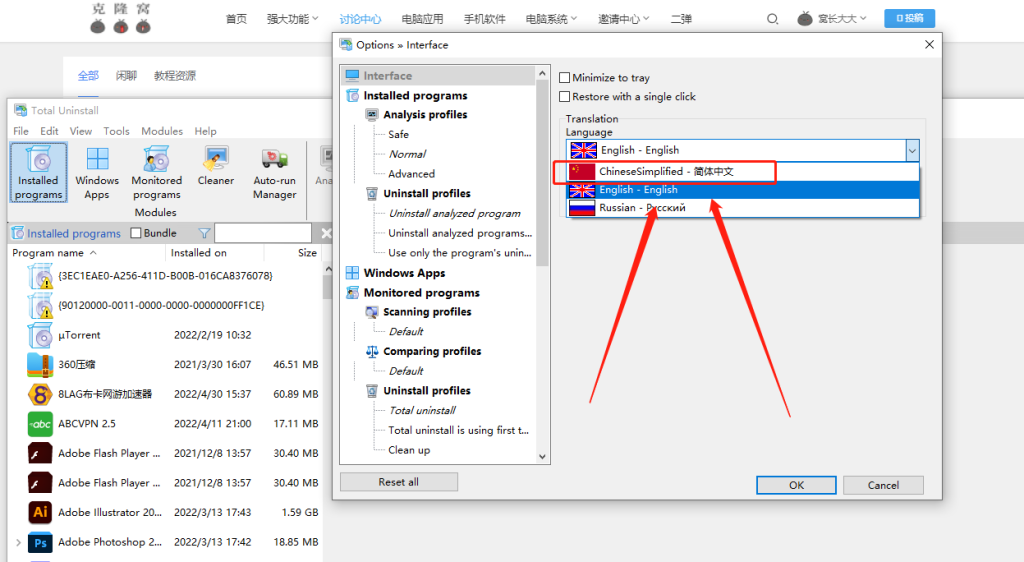Select Clean up tree item
This screenshot has width=1024, height=562.
tap(409, 450)
